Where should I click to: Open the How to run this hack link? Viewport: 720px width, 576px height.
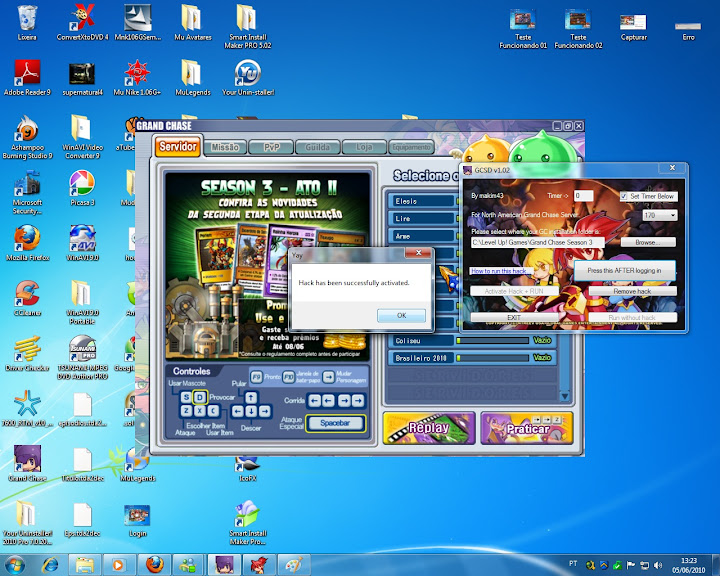click(x=499, y=271)
